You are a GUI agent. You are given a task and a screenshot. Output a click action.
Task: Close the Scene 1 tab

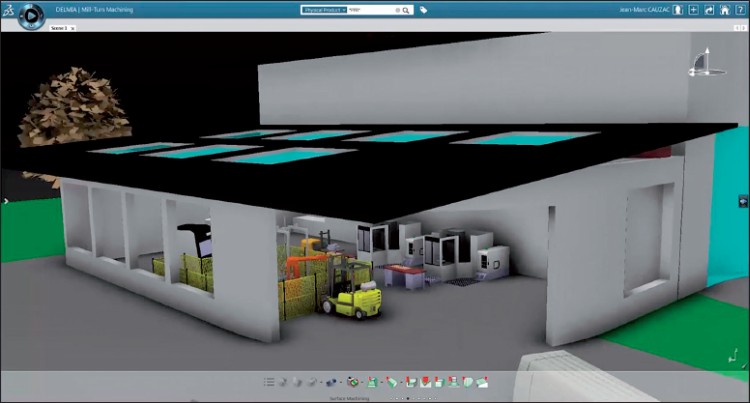click(x=73, y=28)
